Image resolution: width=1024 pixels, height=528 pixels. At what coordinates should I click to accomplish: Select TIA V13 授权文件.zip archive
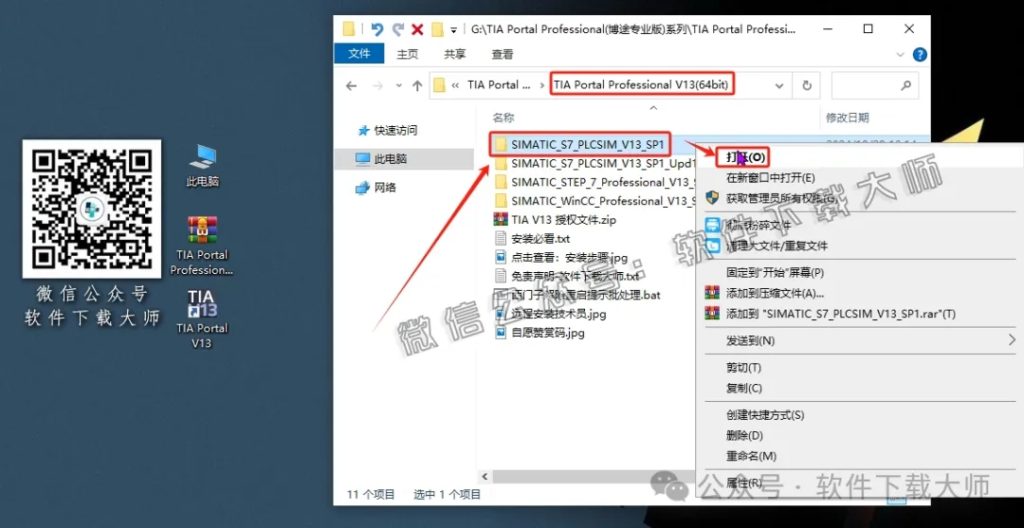(x=555, y=220)
